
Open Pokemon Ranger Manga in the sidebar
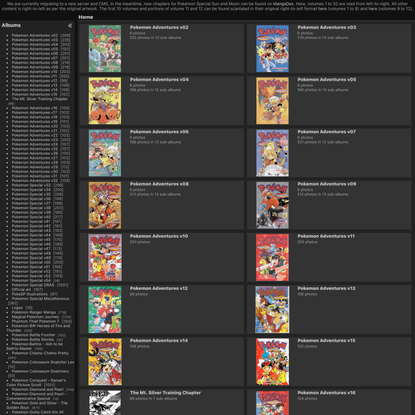click(34, 312)
